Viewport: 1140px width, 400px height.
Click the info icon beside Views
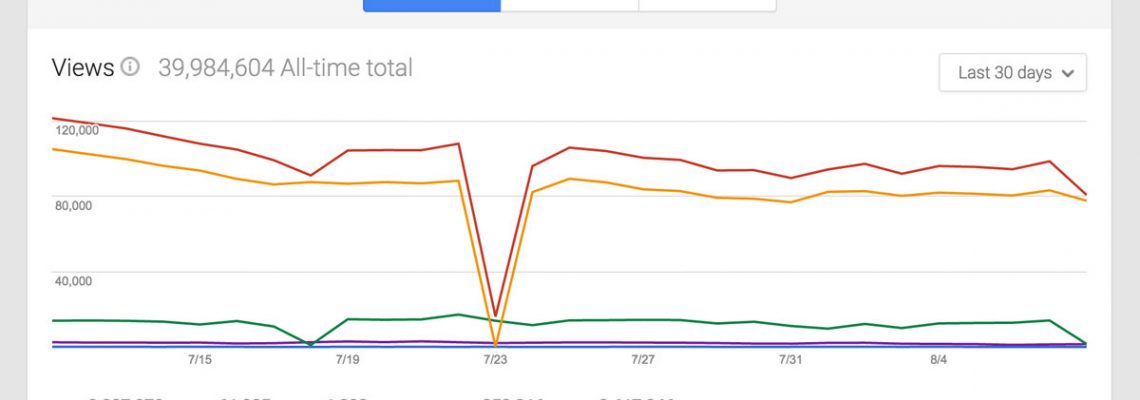[x=130, y=68]
